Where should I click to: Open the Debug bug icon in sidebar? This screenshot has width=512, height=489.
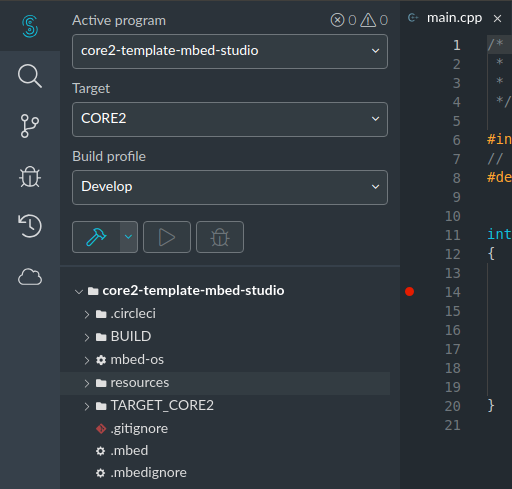(x=30, y=176)
